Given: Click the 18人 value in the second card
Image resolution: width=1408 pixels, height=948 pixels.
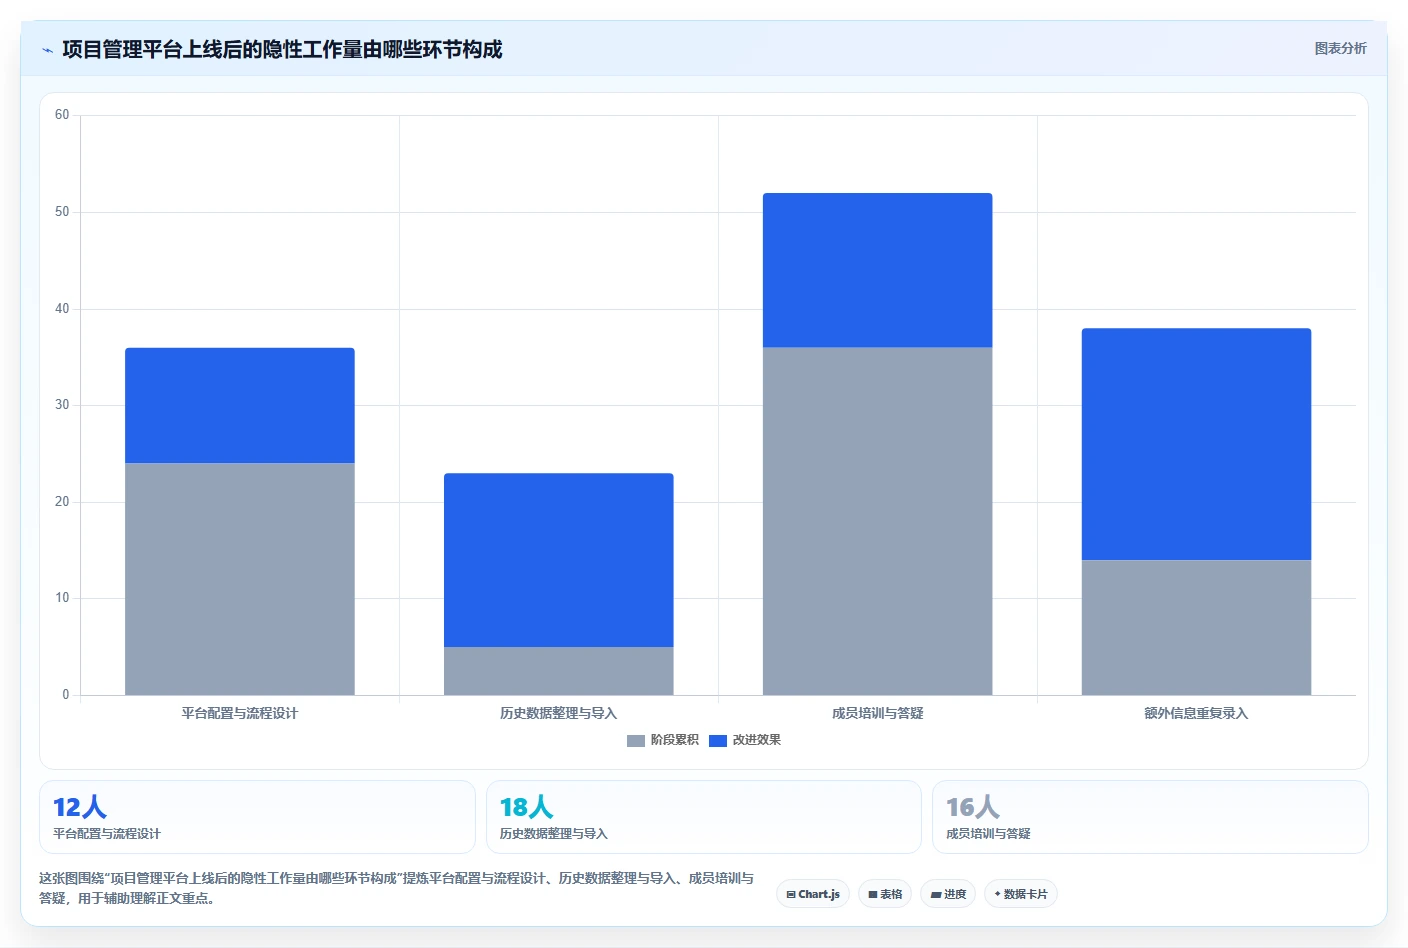Looking at the screenshot, I should coord(526,807).
